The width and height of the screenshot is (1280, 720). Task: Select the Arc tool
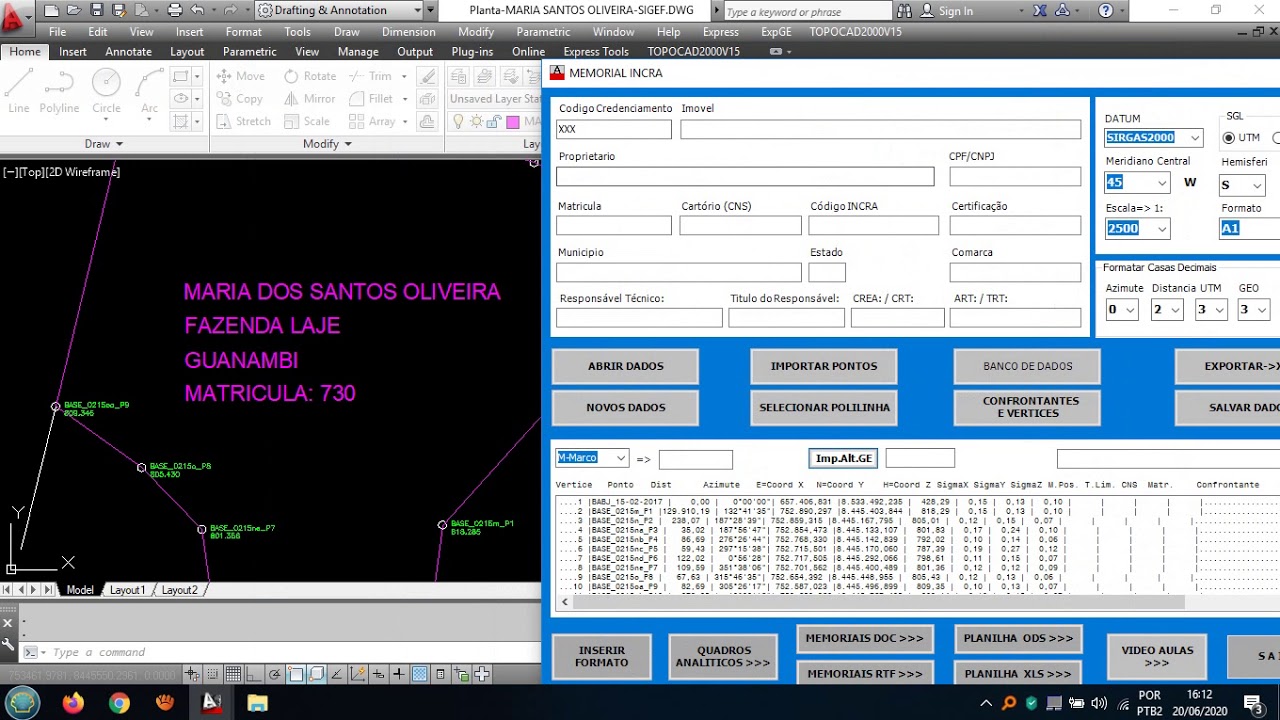click(149, 92)
